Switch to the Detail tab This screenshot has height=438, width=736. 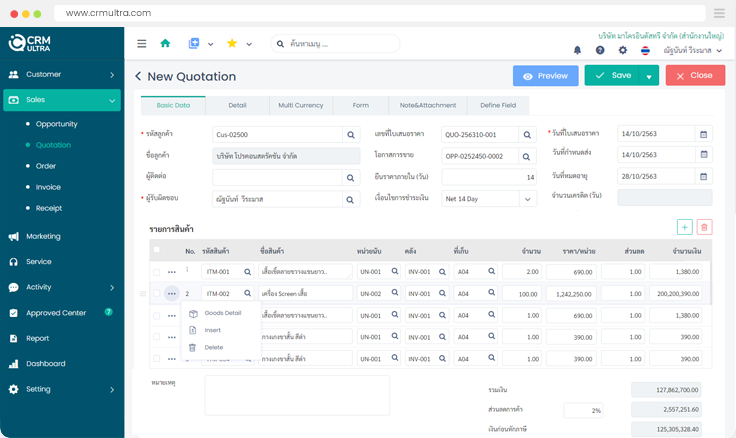pyautogui.click(x=238, y=106)
